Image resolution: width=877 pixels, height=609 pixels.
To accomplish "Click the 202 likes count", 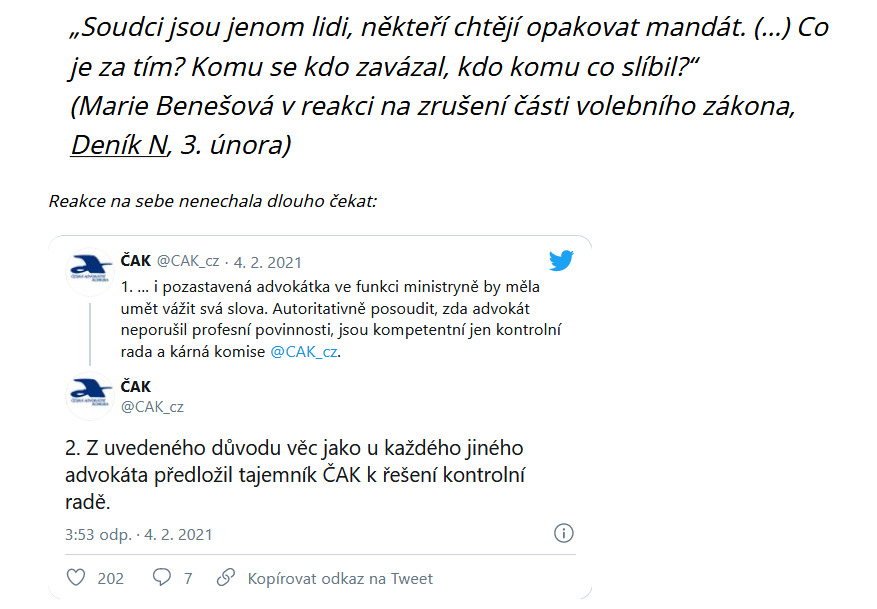I will (110, 578).
